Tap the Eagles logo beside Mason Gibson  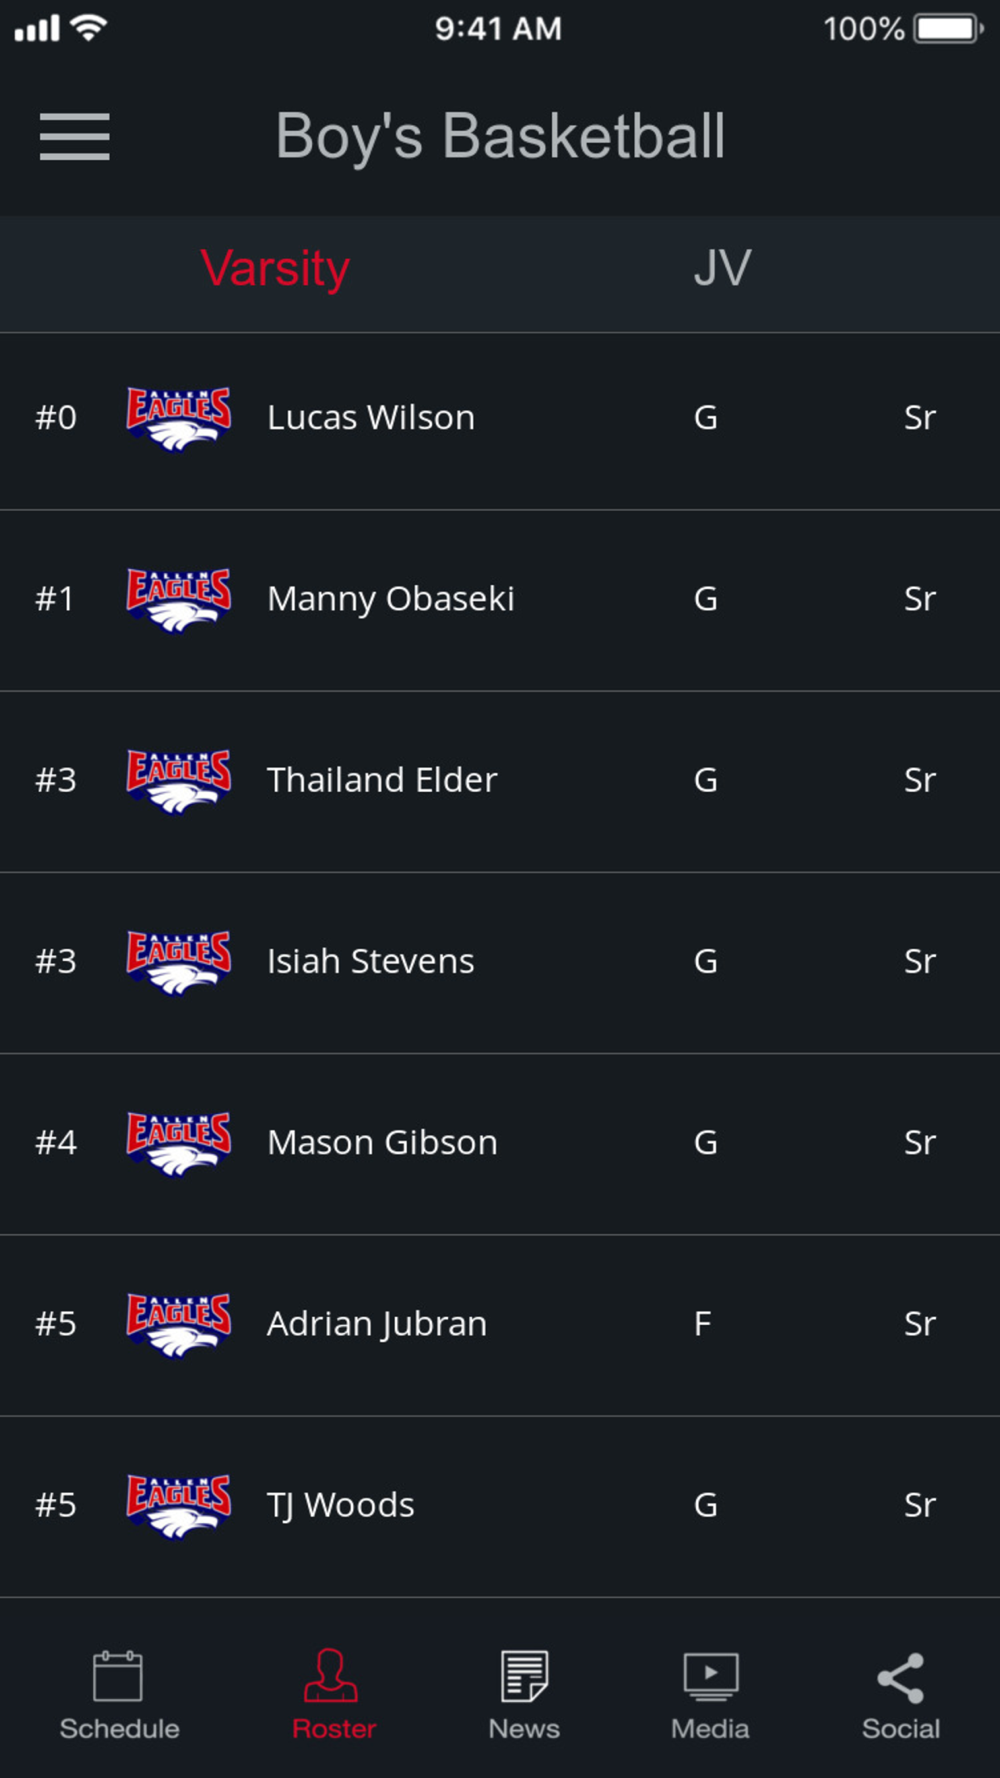click(179, 1143)
